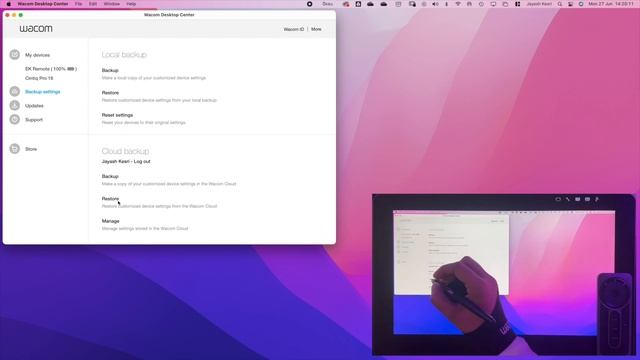Click the Wacom logo in header
The height and width of the screenshot is (360, 640).
pyautogui.click(x=36, y=29)
